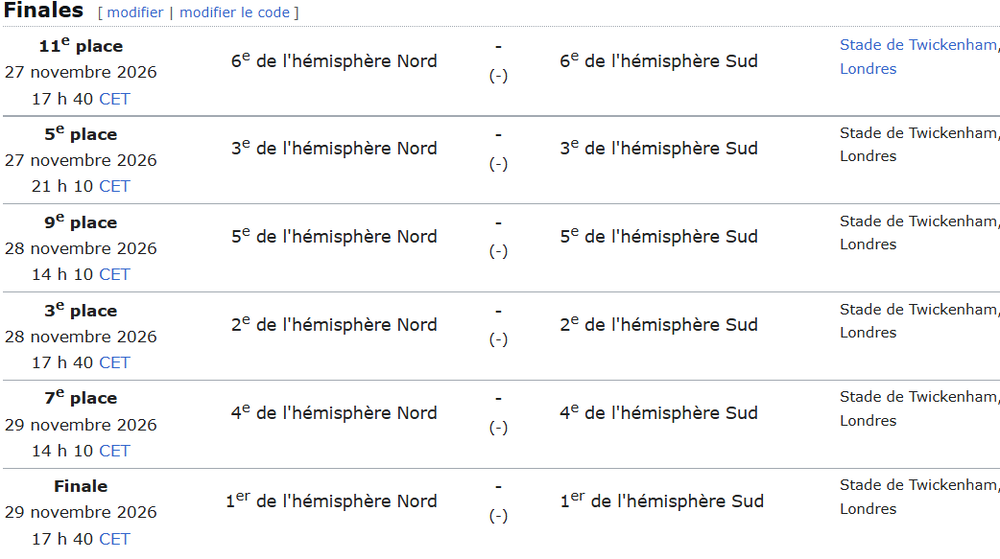
Task: Click CET link beside 17 h 40 for 11e place
Action: coord(115,99)
